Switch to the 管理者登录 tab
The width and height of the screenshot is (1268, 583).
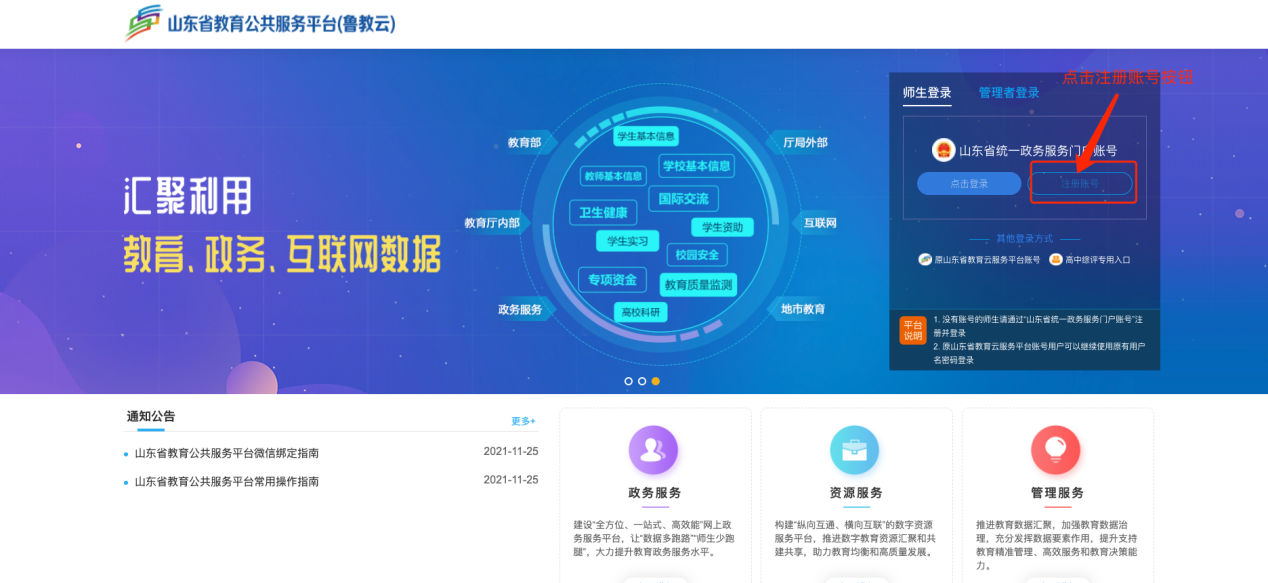coord(1009,93)
